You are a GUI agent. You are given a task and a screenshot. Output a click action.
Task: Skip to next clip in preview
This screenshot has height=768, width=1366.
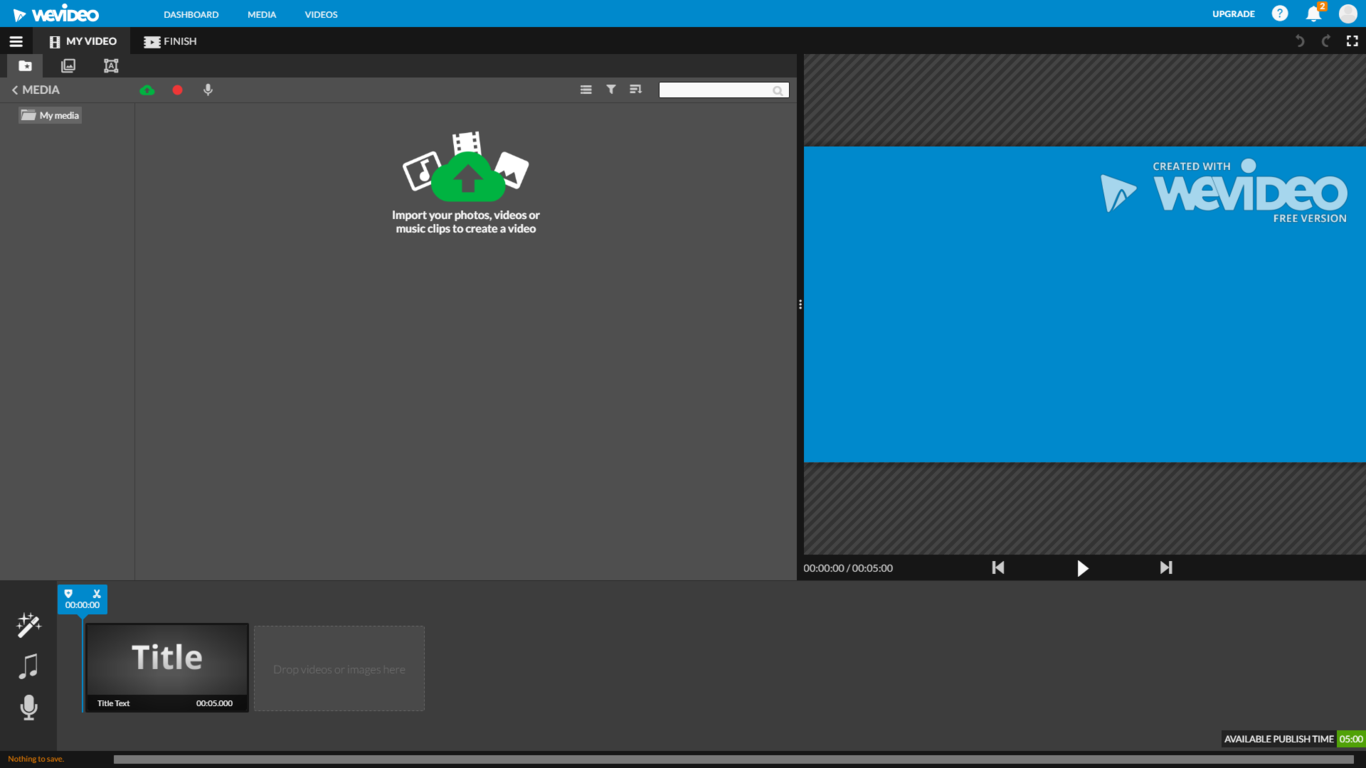(x=1166, y=568)
